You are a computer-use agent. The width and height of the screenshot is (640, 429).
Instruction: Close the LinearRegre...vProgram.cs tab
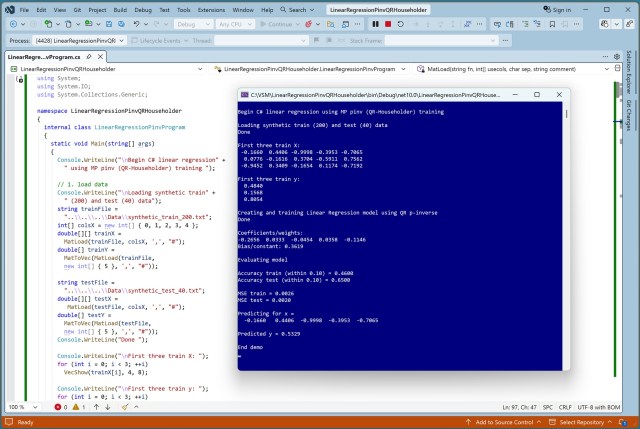[100, 57]
